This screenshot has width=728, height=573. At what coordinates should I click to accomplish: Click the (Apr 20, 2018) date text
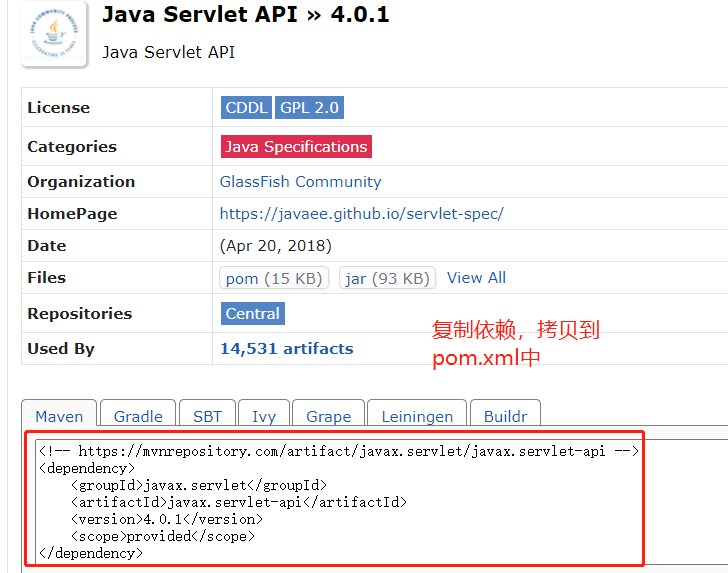[x=276, y=246]
